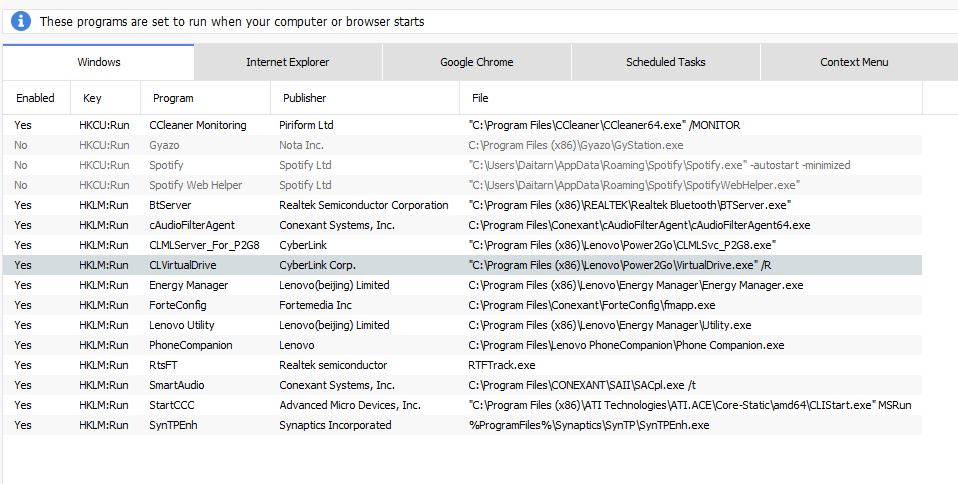The width and height of the screenshot is (958, 484).
Task: Click the CyberLink Corp. publisher cell
Action: (x=318, y=265)
